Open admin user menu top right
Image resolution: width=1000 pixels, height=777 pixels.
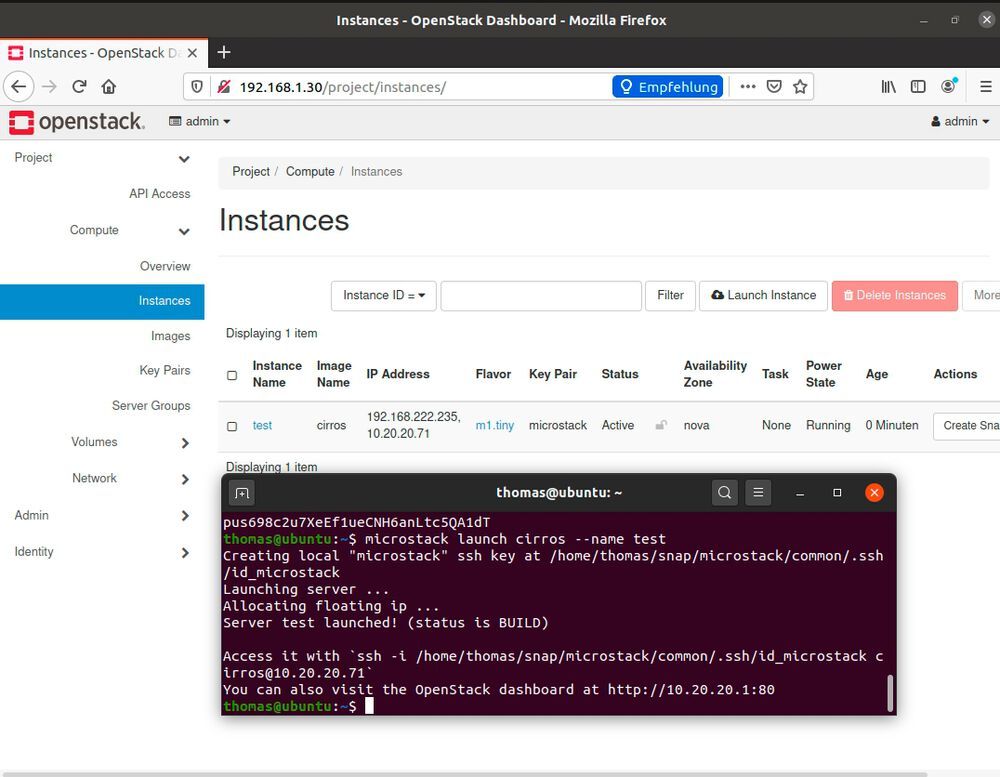click(x=959, y=121)
